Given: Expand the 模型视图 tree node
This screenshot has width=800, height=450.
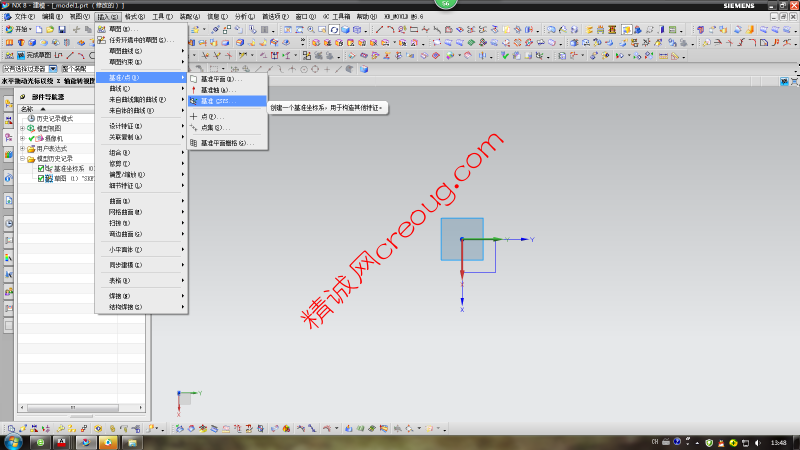Looking at the screenshot, I should point(22,129).
